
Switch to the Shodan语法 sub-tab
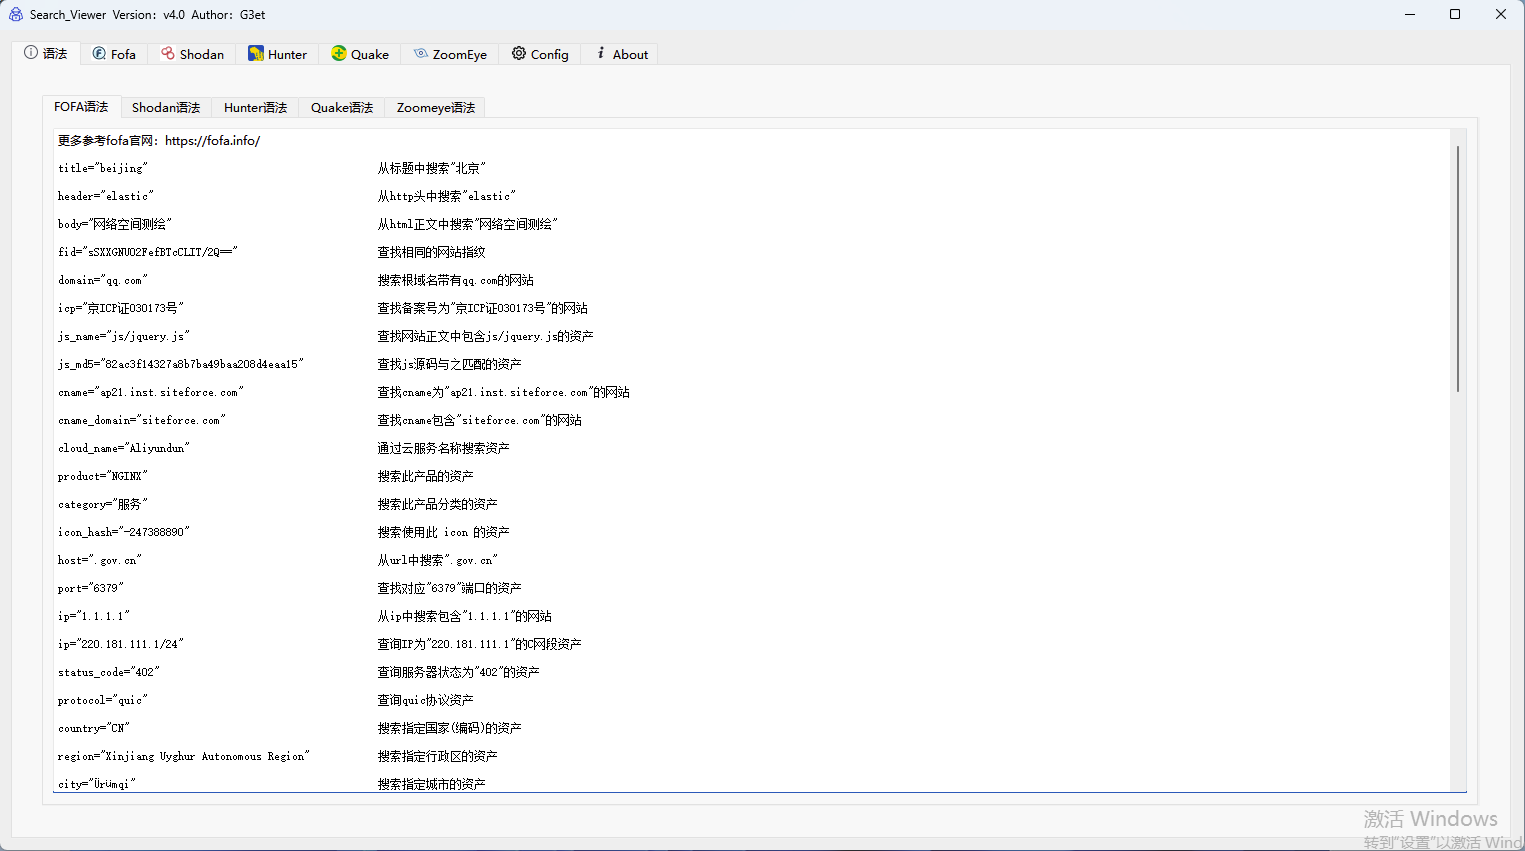(x=166, y=108)
